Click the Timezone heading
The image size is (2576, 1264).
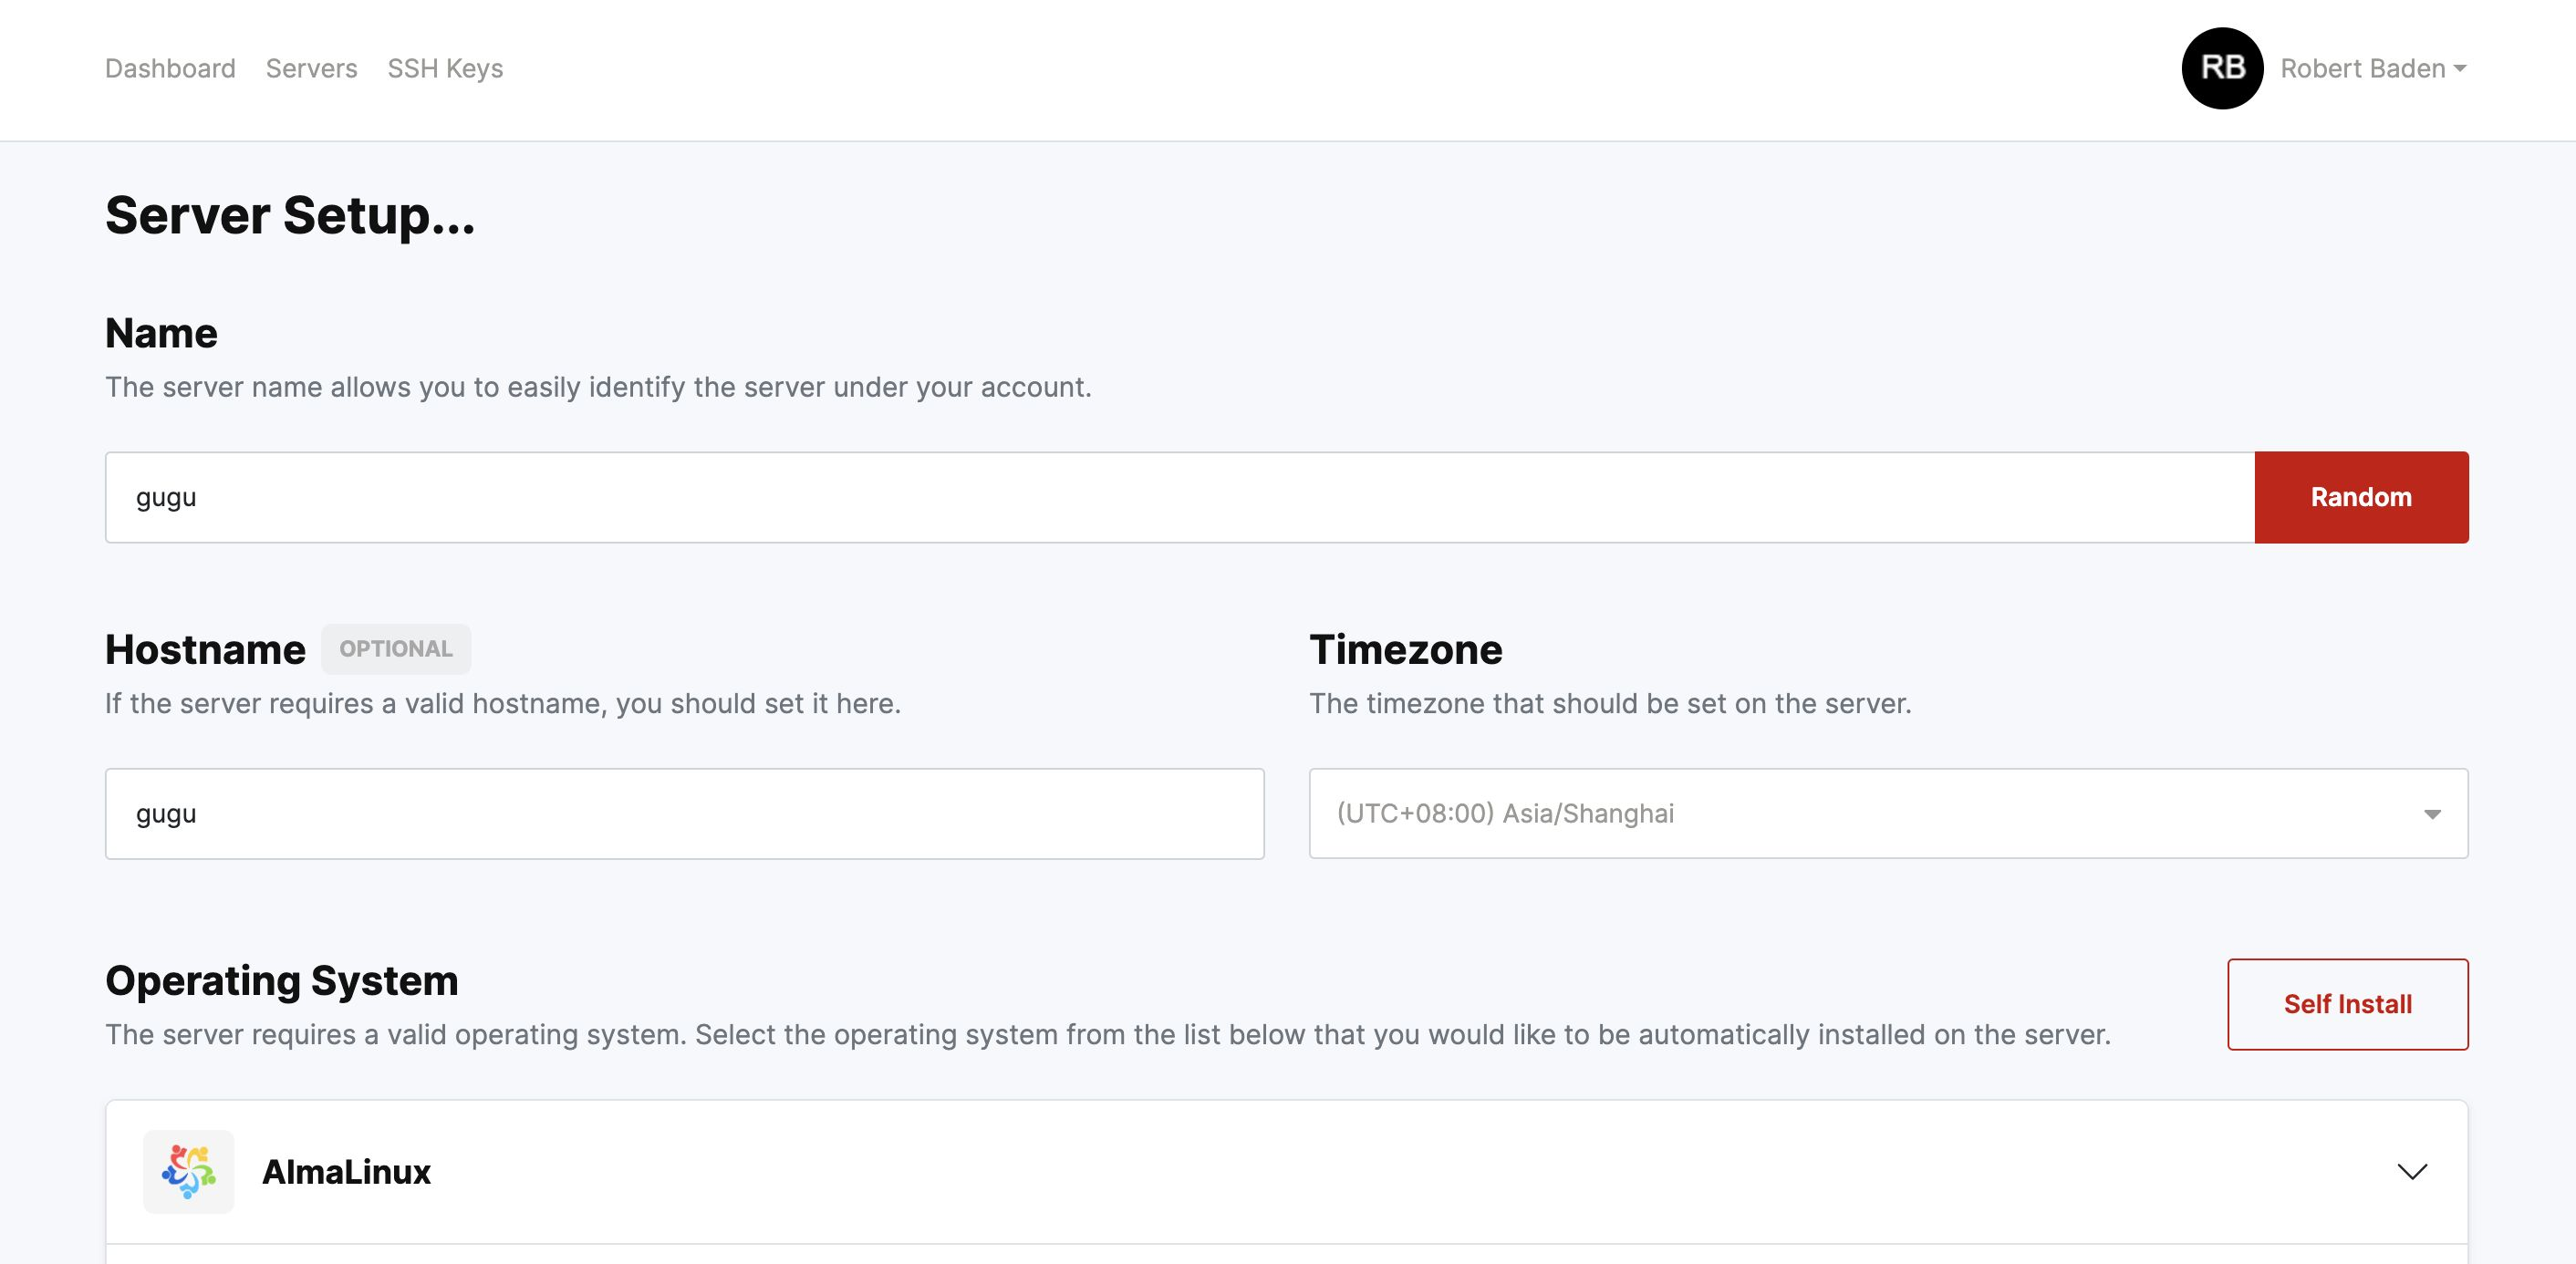point(1405,649)
